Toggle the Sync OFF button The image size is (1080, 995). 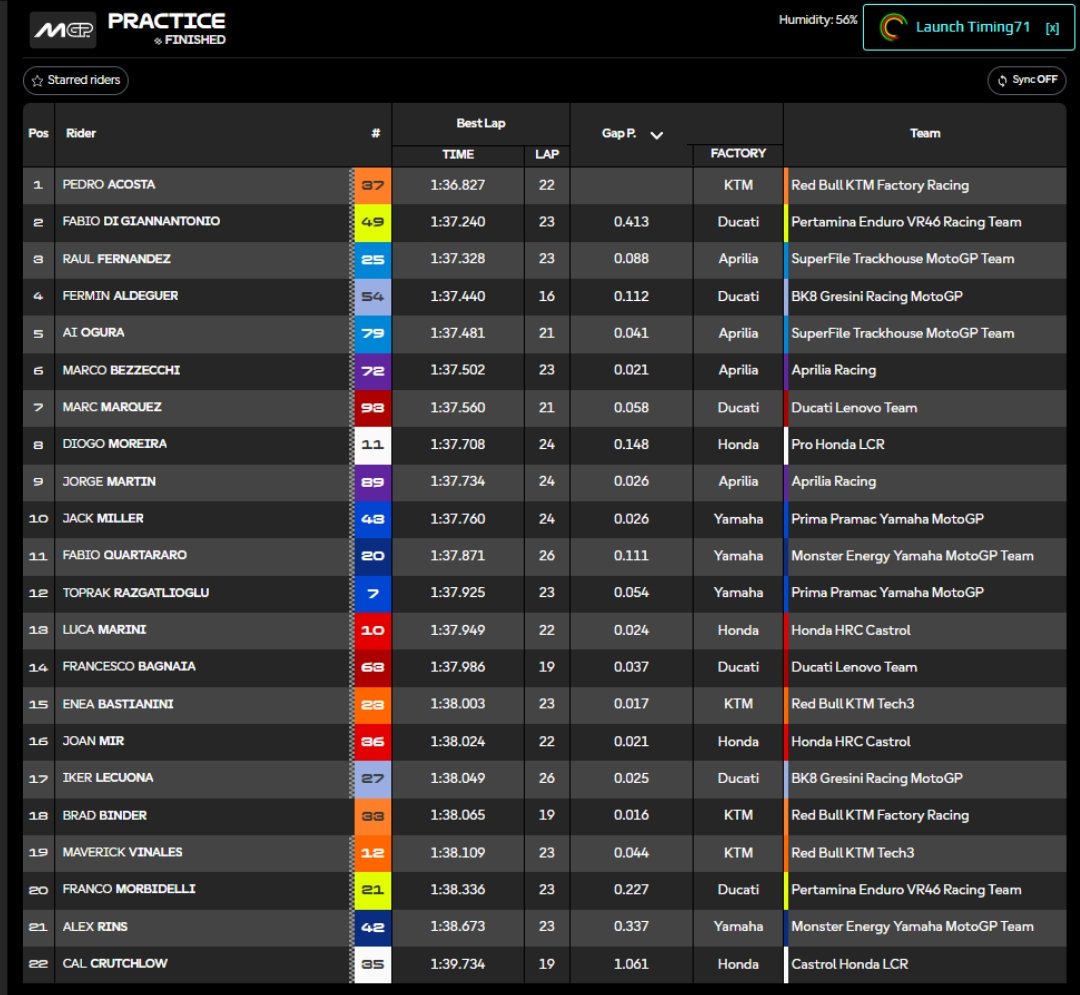click(1026, 80)
